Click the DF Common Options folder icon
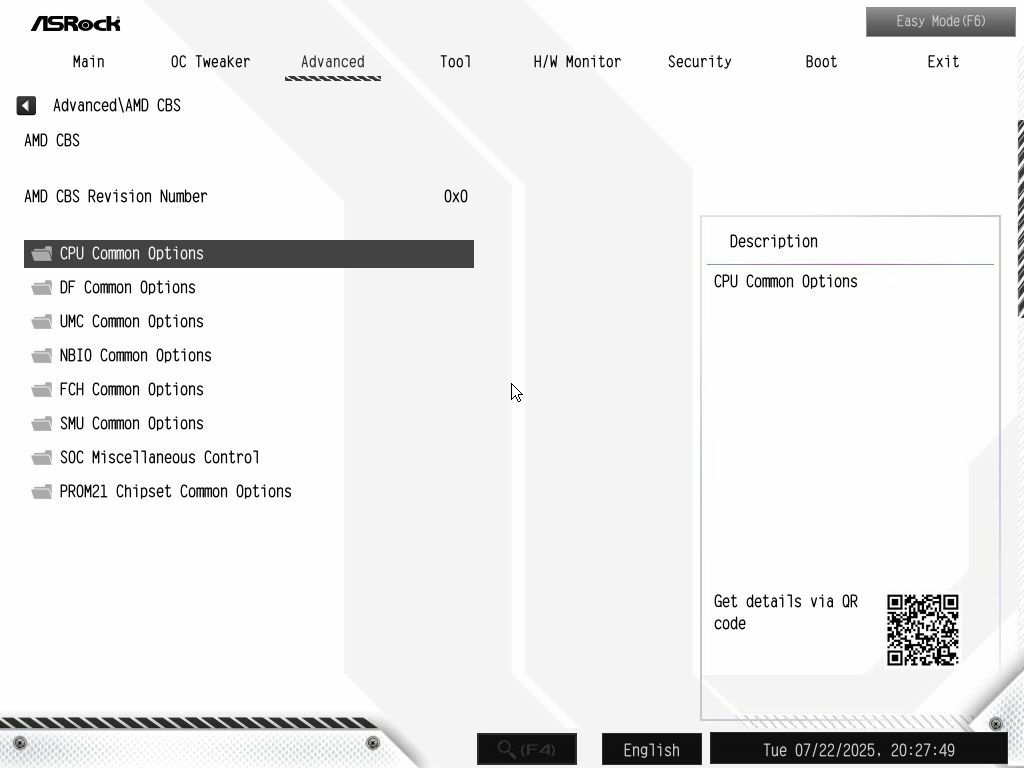The width and height of the screenshot is (1024, 768). pyautogui.click(x=42, y=287)
